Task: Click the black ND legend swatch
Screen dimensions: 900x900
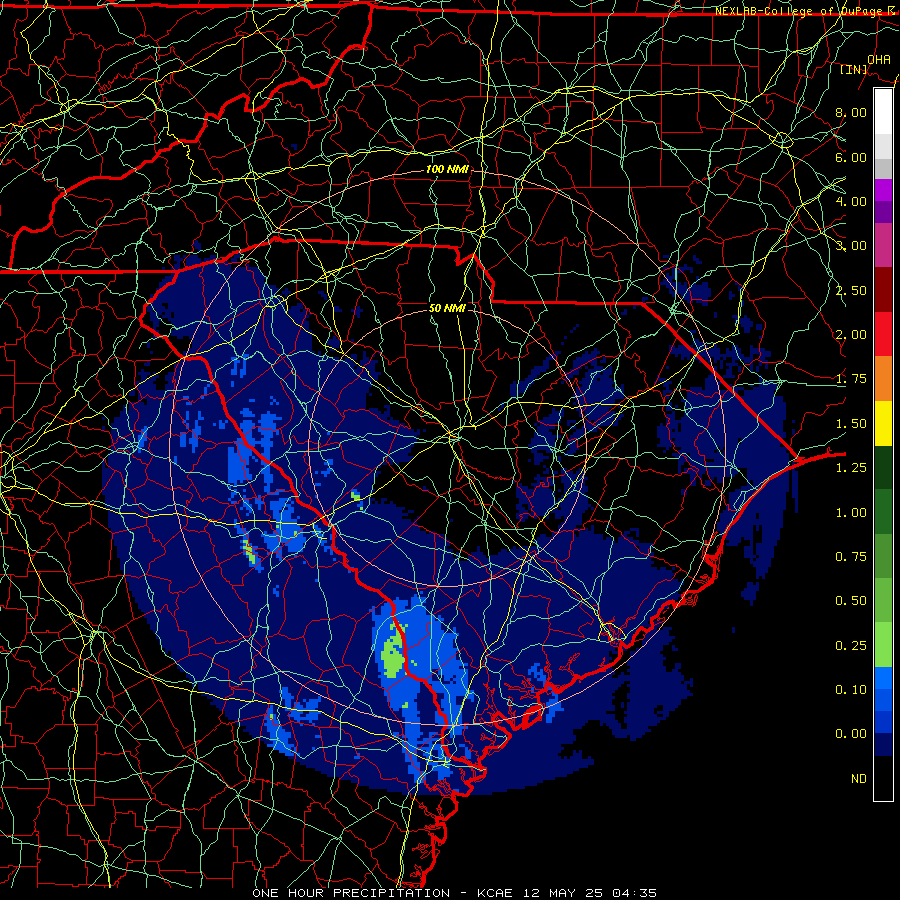Action: [883, 778]
